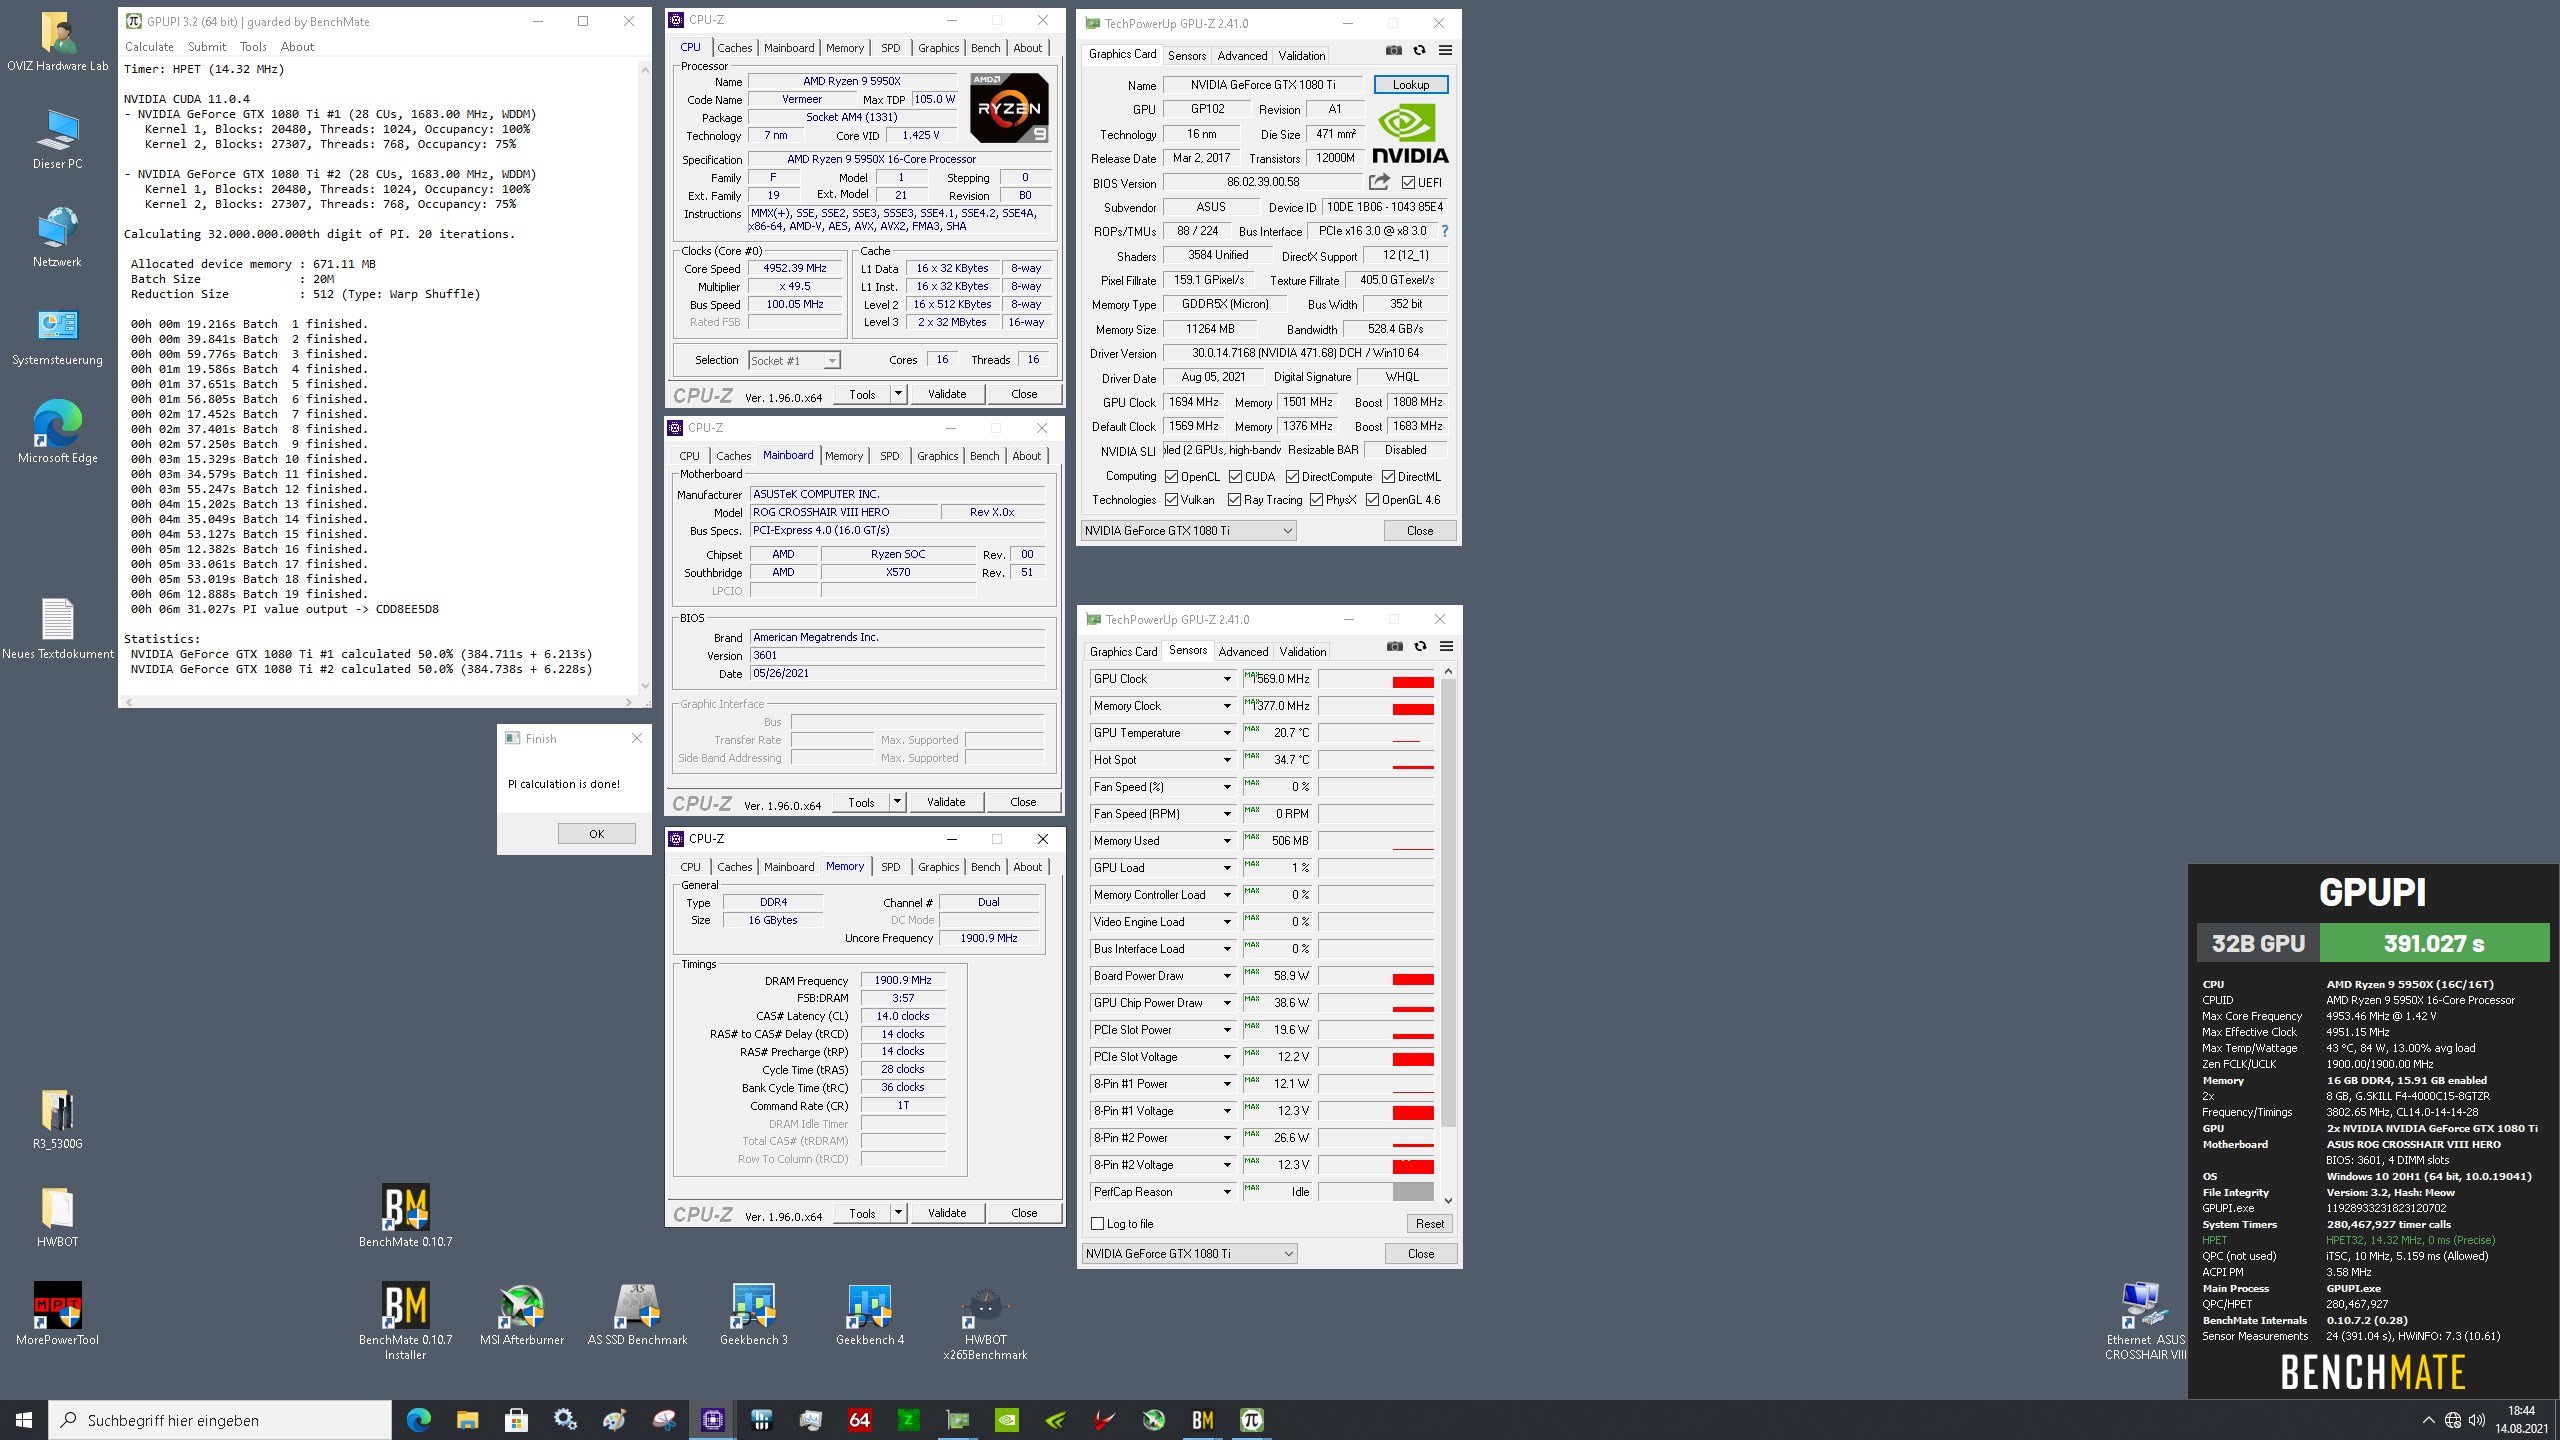The width and height of the screenshot is (2560, 1440).
Task: Click the GPUPI vertical scrollbar
Action: click(x=645, y=377)
